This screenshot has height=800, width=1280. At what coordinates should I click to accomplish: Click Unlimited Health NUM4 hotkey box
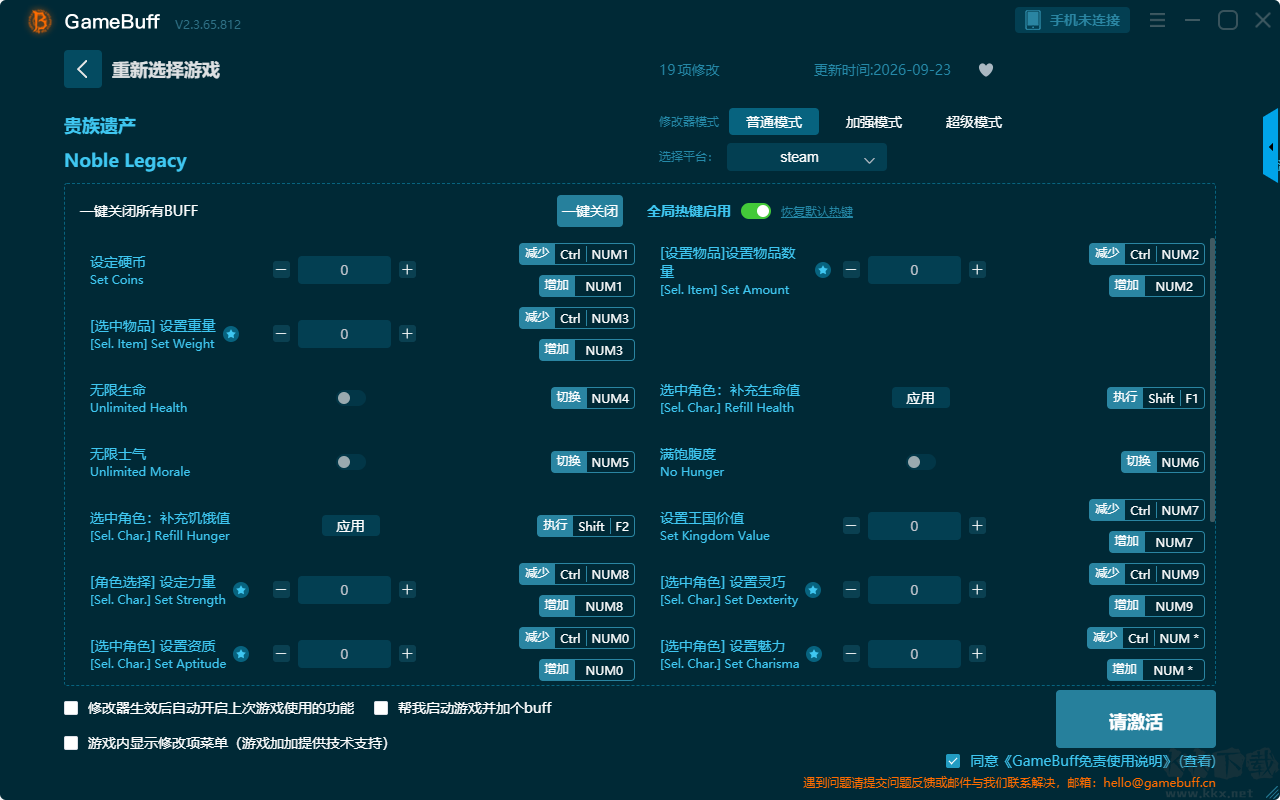593,398
